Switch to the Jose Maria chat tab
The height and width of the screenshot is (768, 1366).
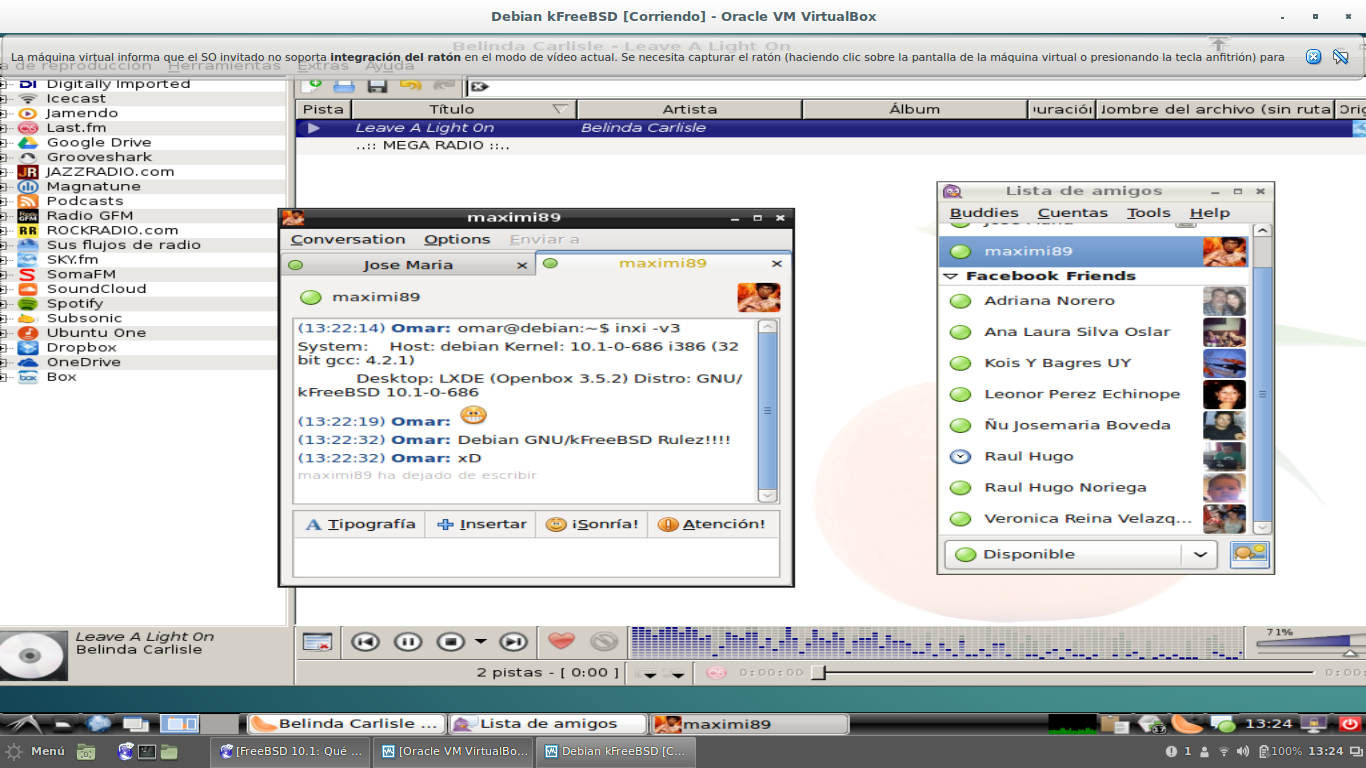coord(408,265)
